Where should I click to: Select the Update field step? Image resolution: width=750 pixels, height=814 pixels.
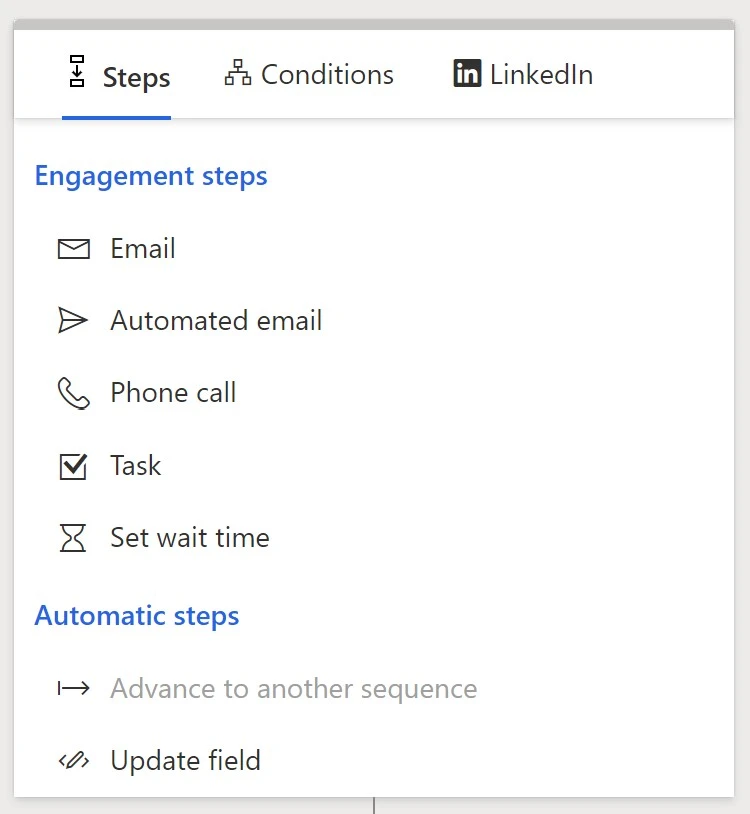point(185,761)
